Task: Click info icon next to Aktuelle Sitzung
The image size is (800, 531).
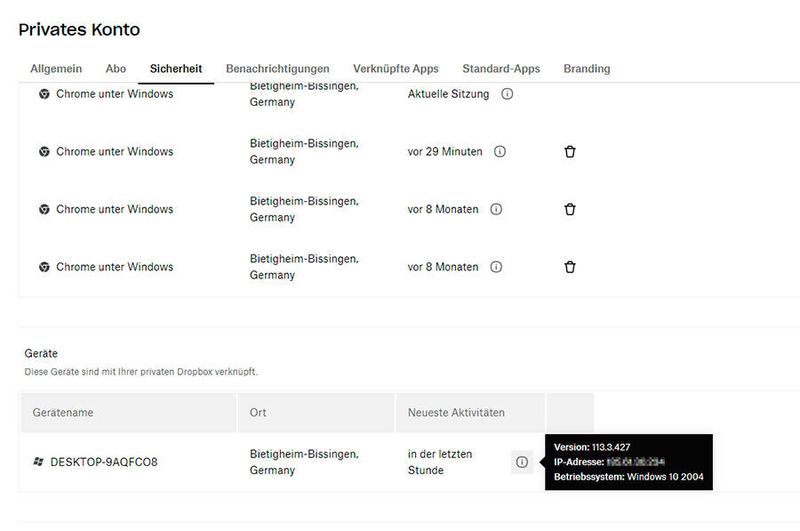Action: click(507, 94)
